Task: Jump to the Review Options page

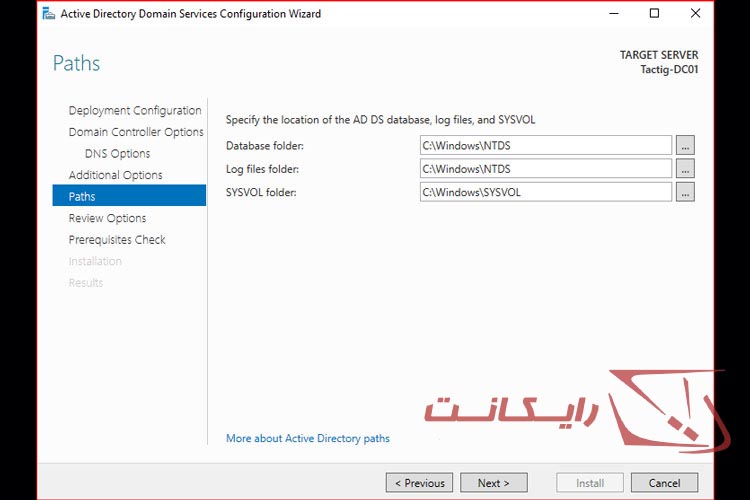Action: [107, 218]
